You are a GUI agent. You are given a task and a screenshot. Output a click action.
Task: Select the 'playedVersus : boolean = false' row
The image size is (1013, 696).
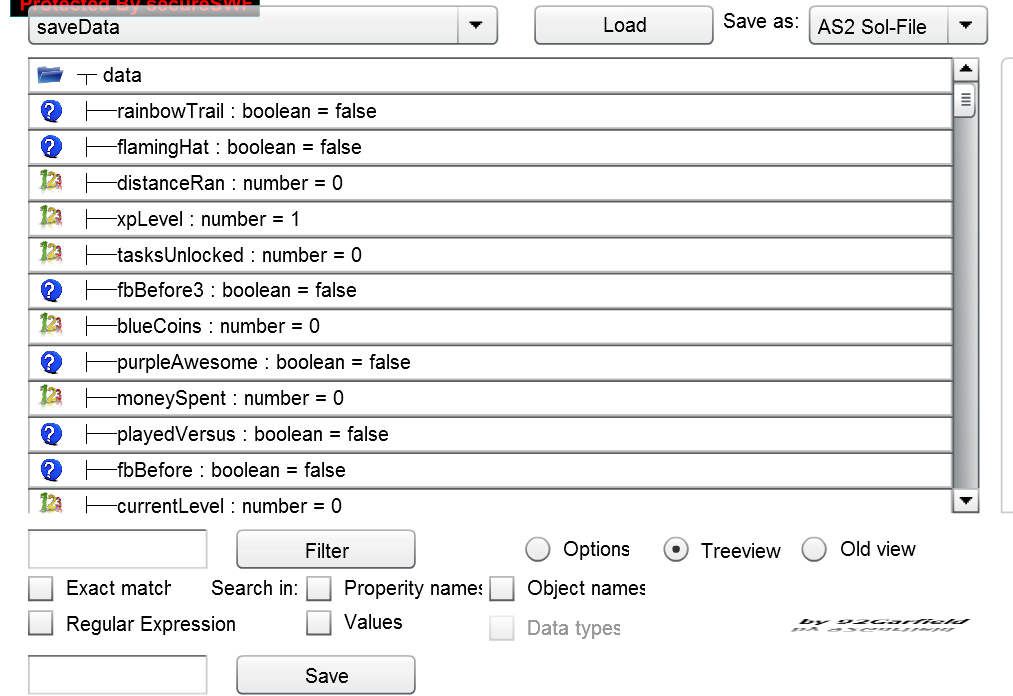pyautogui.click(x=490, y=434)
